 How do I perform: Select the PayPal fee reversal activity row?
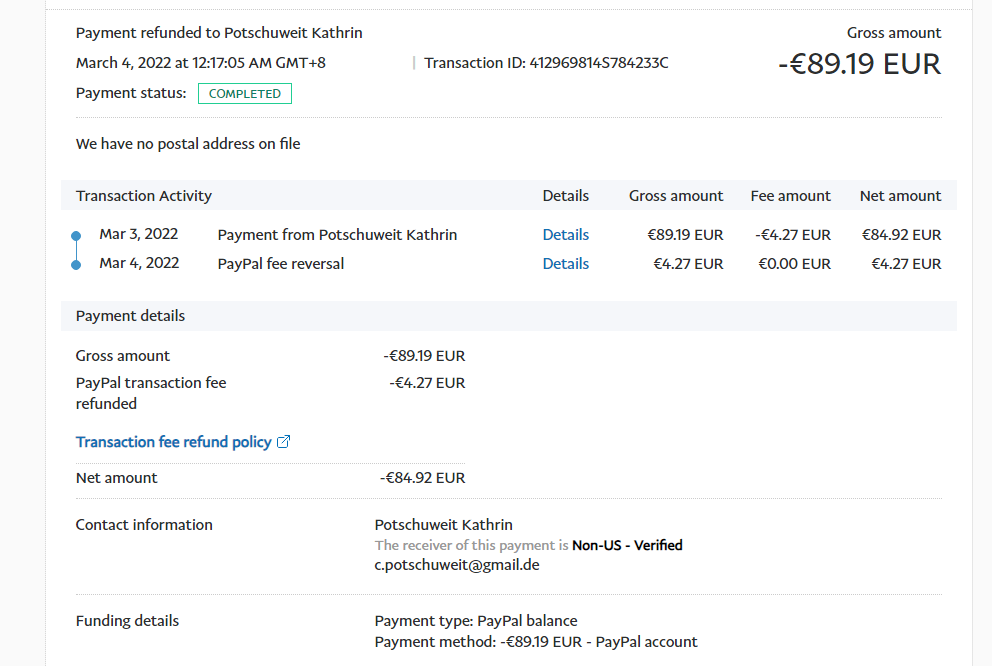click(280, 264)
